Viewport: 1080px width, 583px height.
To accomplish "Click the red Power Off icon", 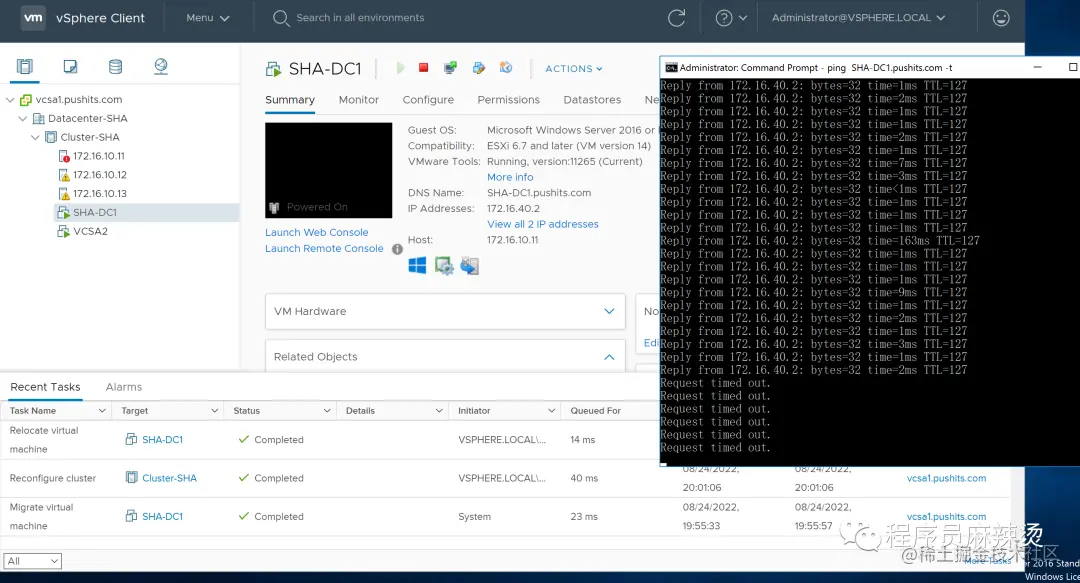I will point(424,68).
